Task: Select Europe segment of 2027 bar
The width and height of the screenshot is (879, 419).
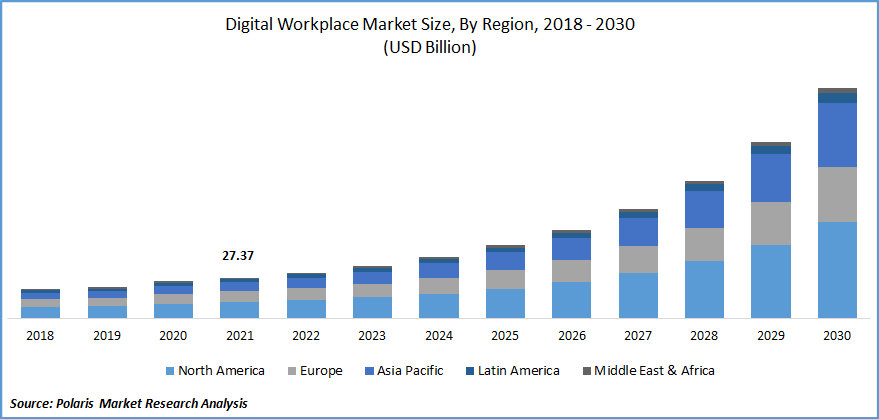Action: (638, 260)
